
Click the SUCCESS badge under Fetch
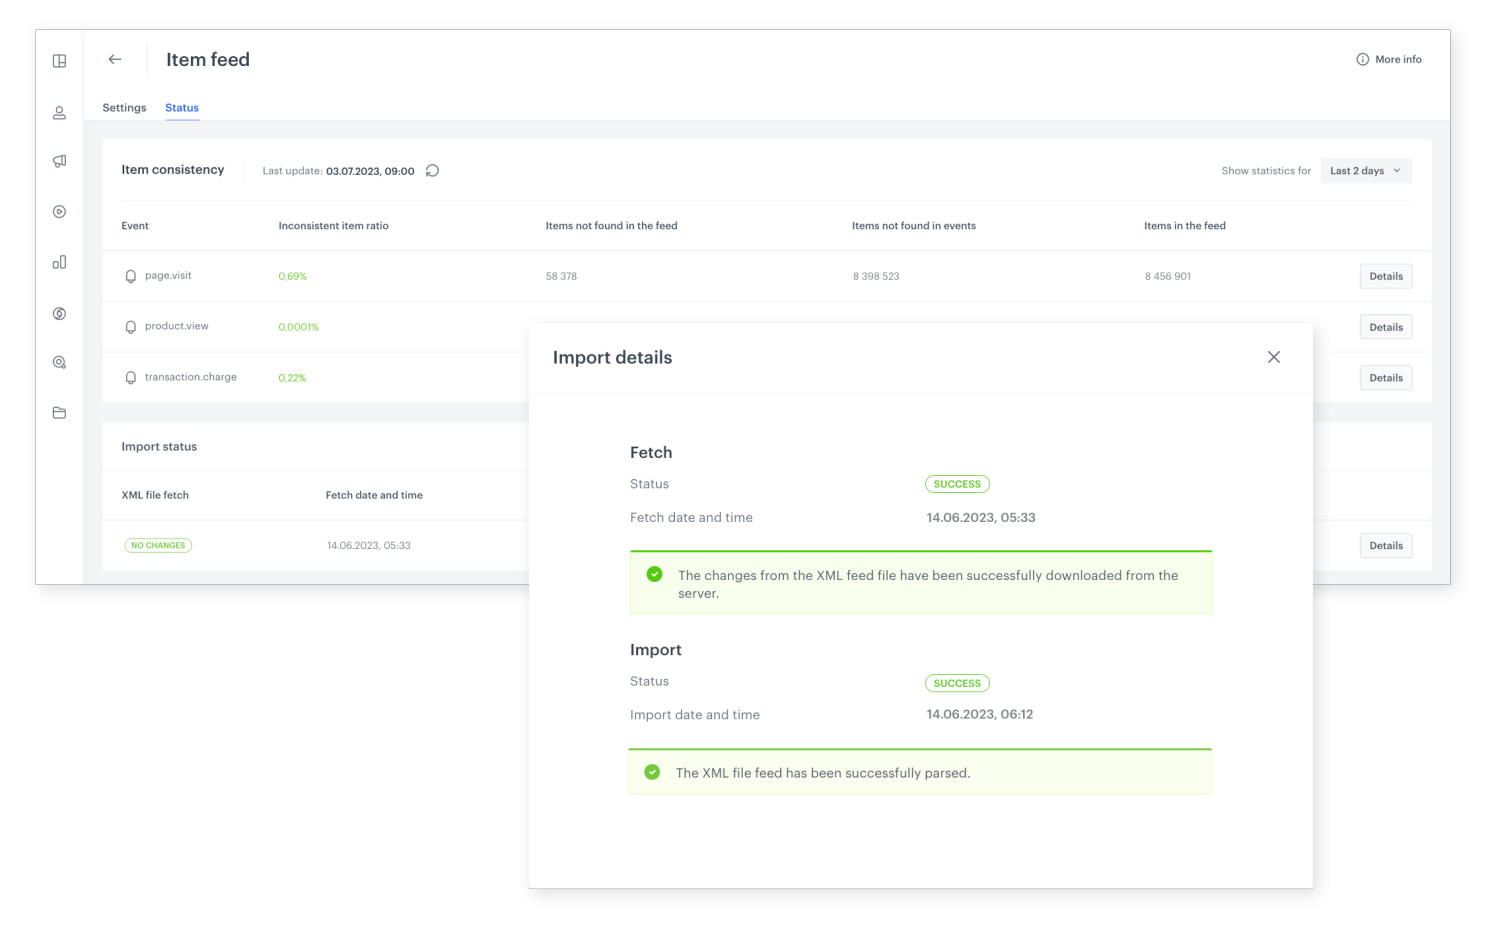point(957,483)
